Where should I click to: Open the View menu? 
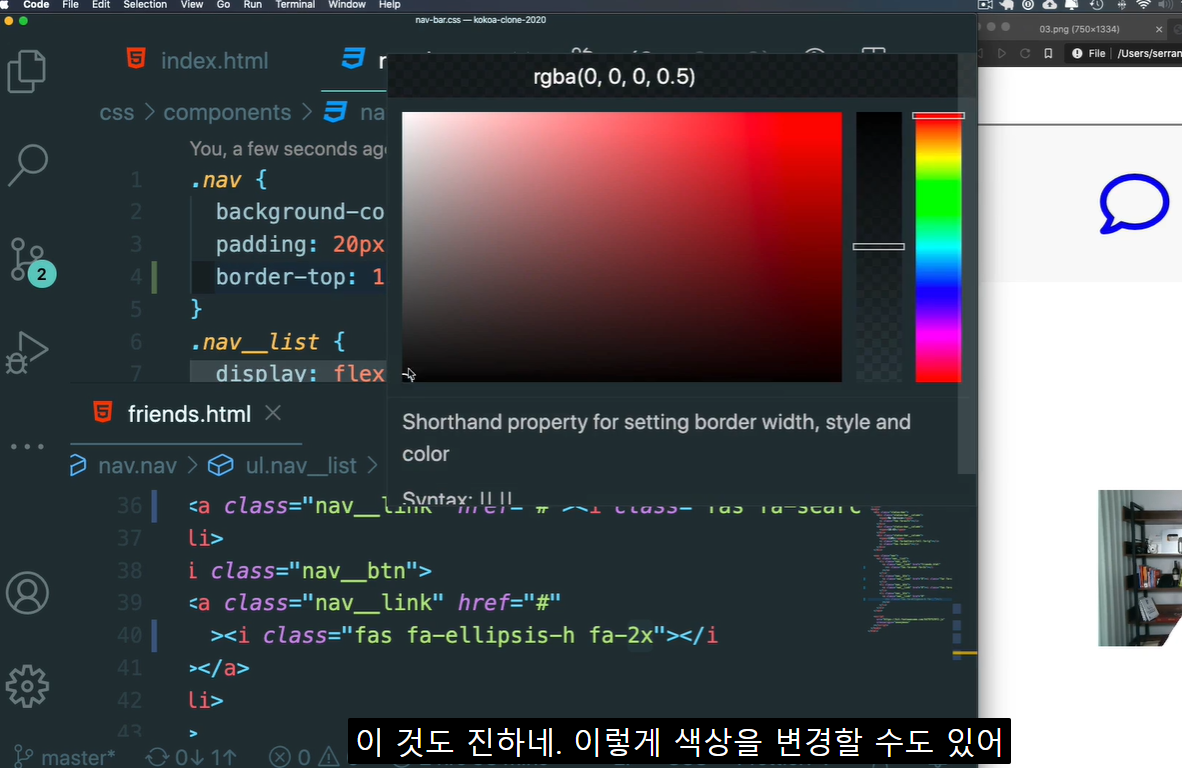(191, 5)
